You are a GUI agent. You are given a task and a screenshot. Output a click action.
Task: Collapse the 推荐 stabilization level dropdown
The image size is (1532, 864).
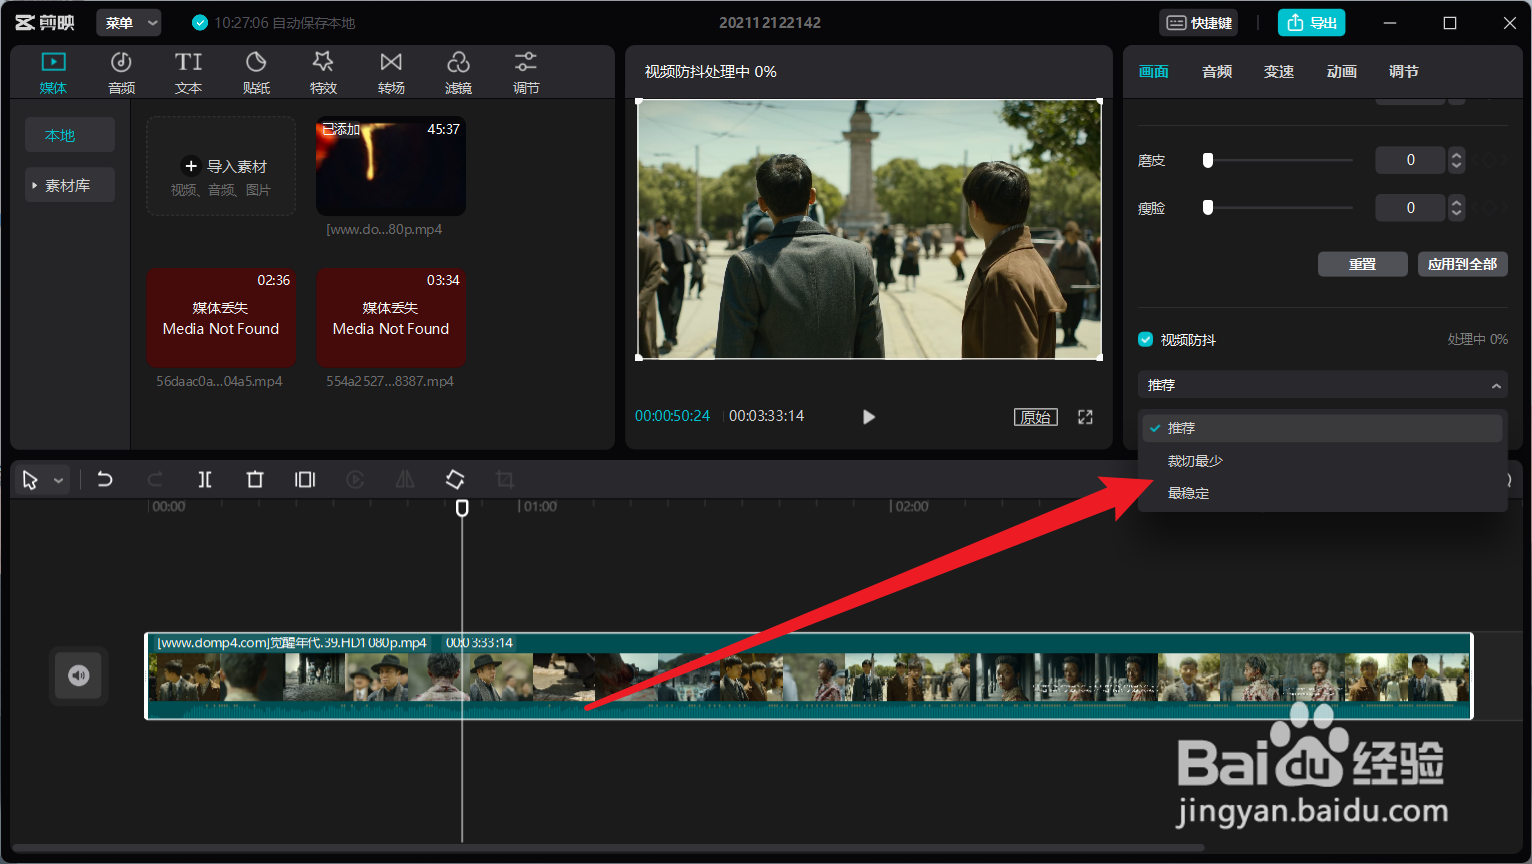[1322, 385]
